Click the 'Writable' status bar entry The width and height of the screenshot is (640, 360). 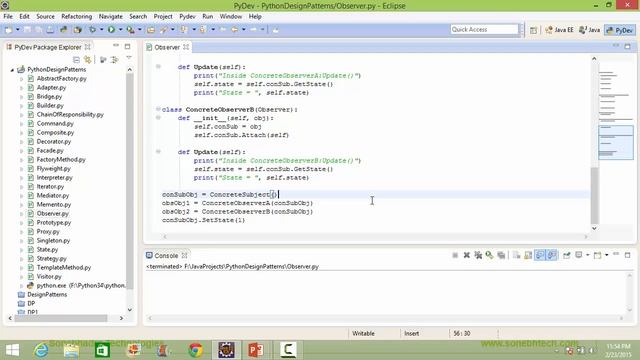[x=363, y=333]
